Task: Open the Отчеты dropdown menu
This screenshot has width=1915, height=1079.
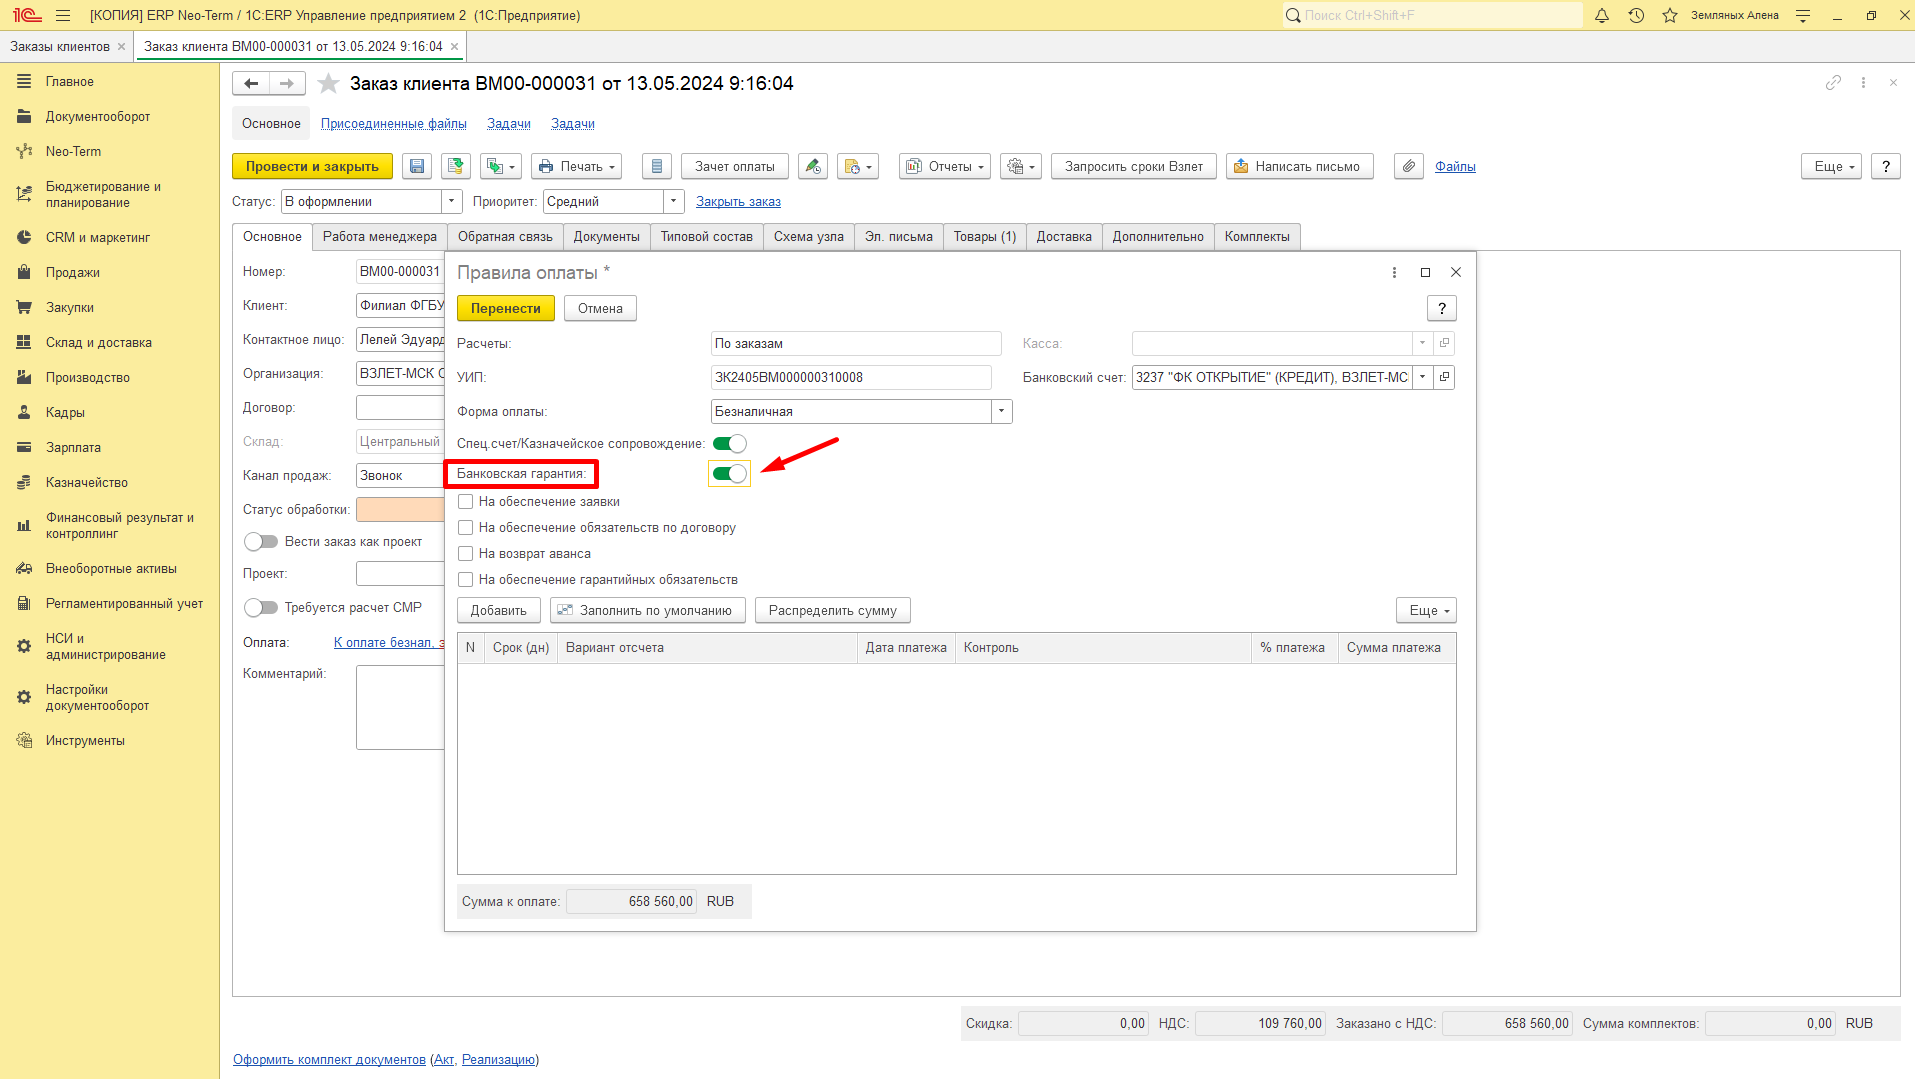Action: point(945,167)
